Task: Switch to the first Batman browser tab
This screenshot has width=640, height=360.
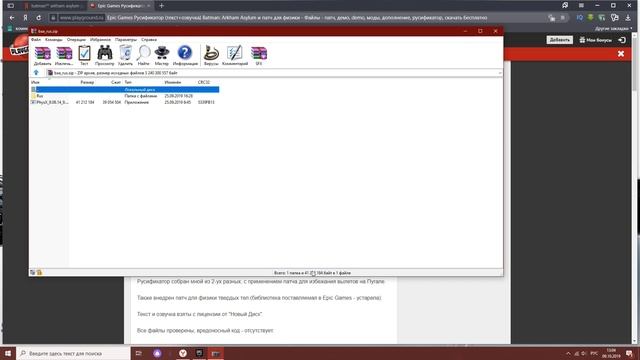Action: click(x=53, y=6)
